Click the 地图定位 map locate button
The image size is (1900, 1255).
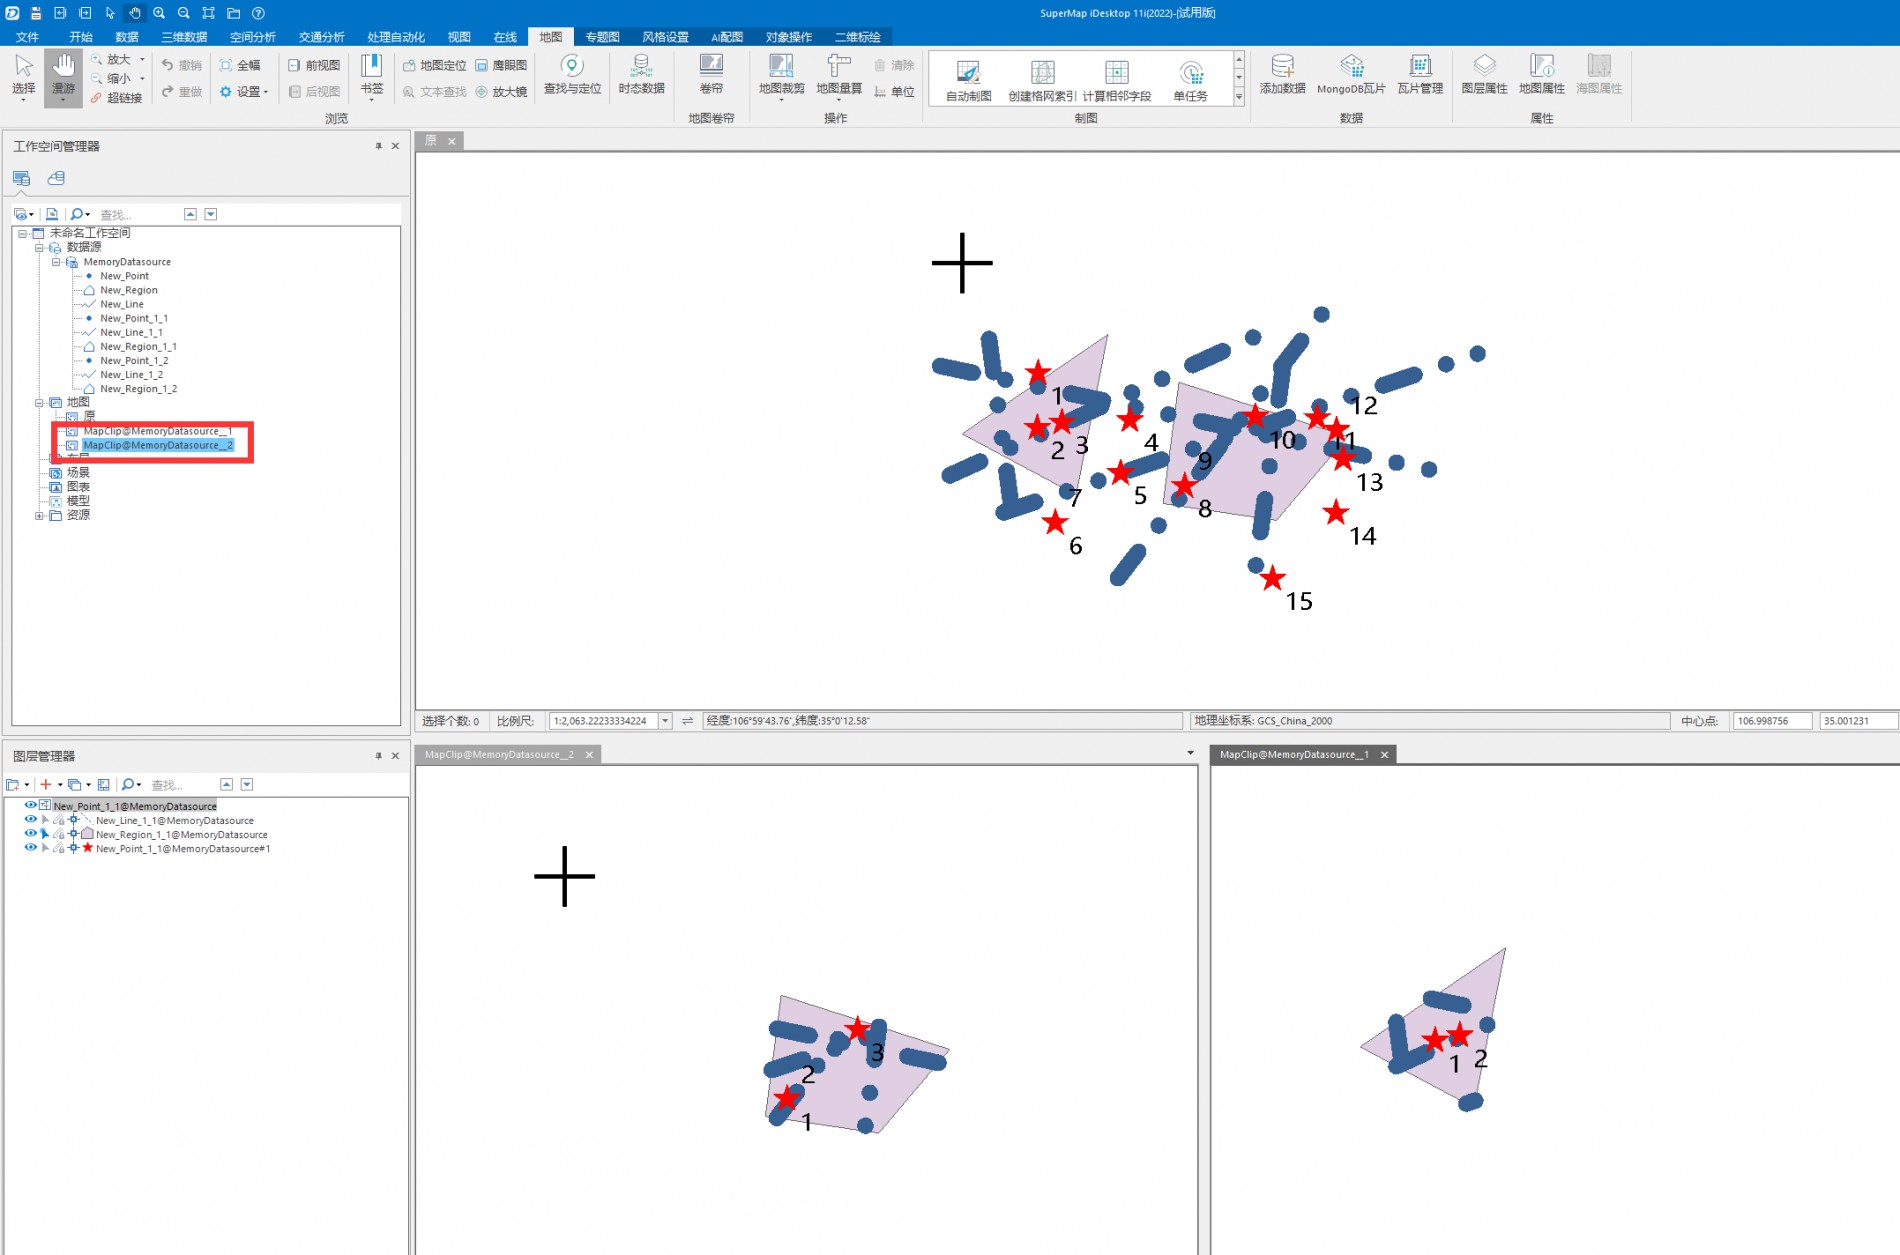pos(435,65)
